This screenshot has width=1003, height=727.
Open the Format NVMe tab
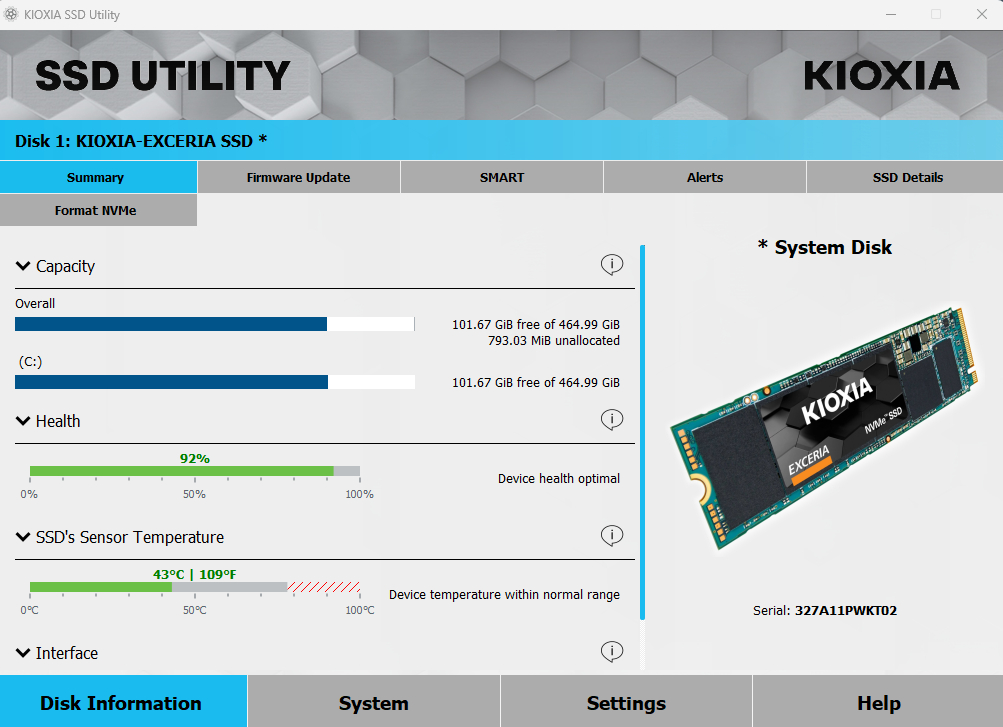pos(99,210)
